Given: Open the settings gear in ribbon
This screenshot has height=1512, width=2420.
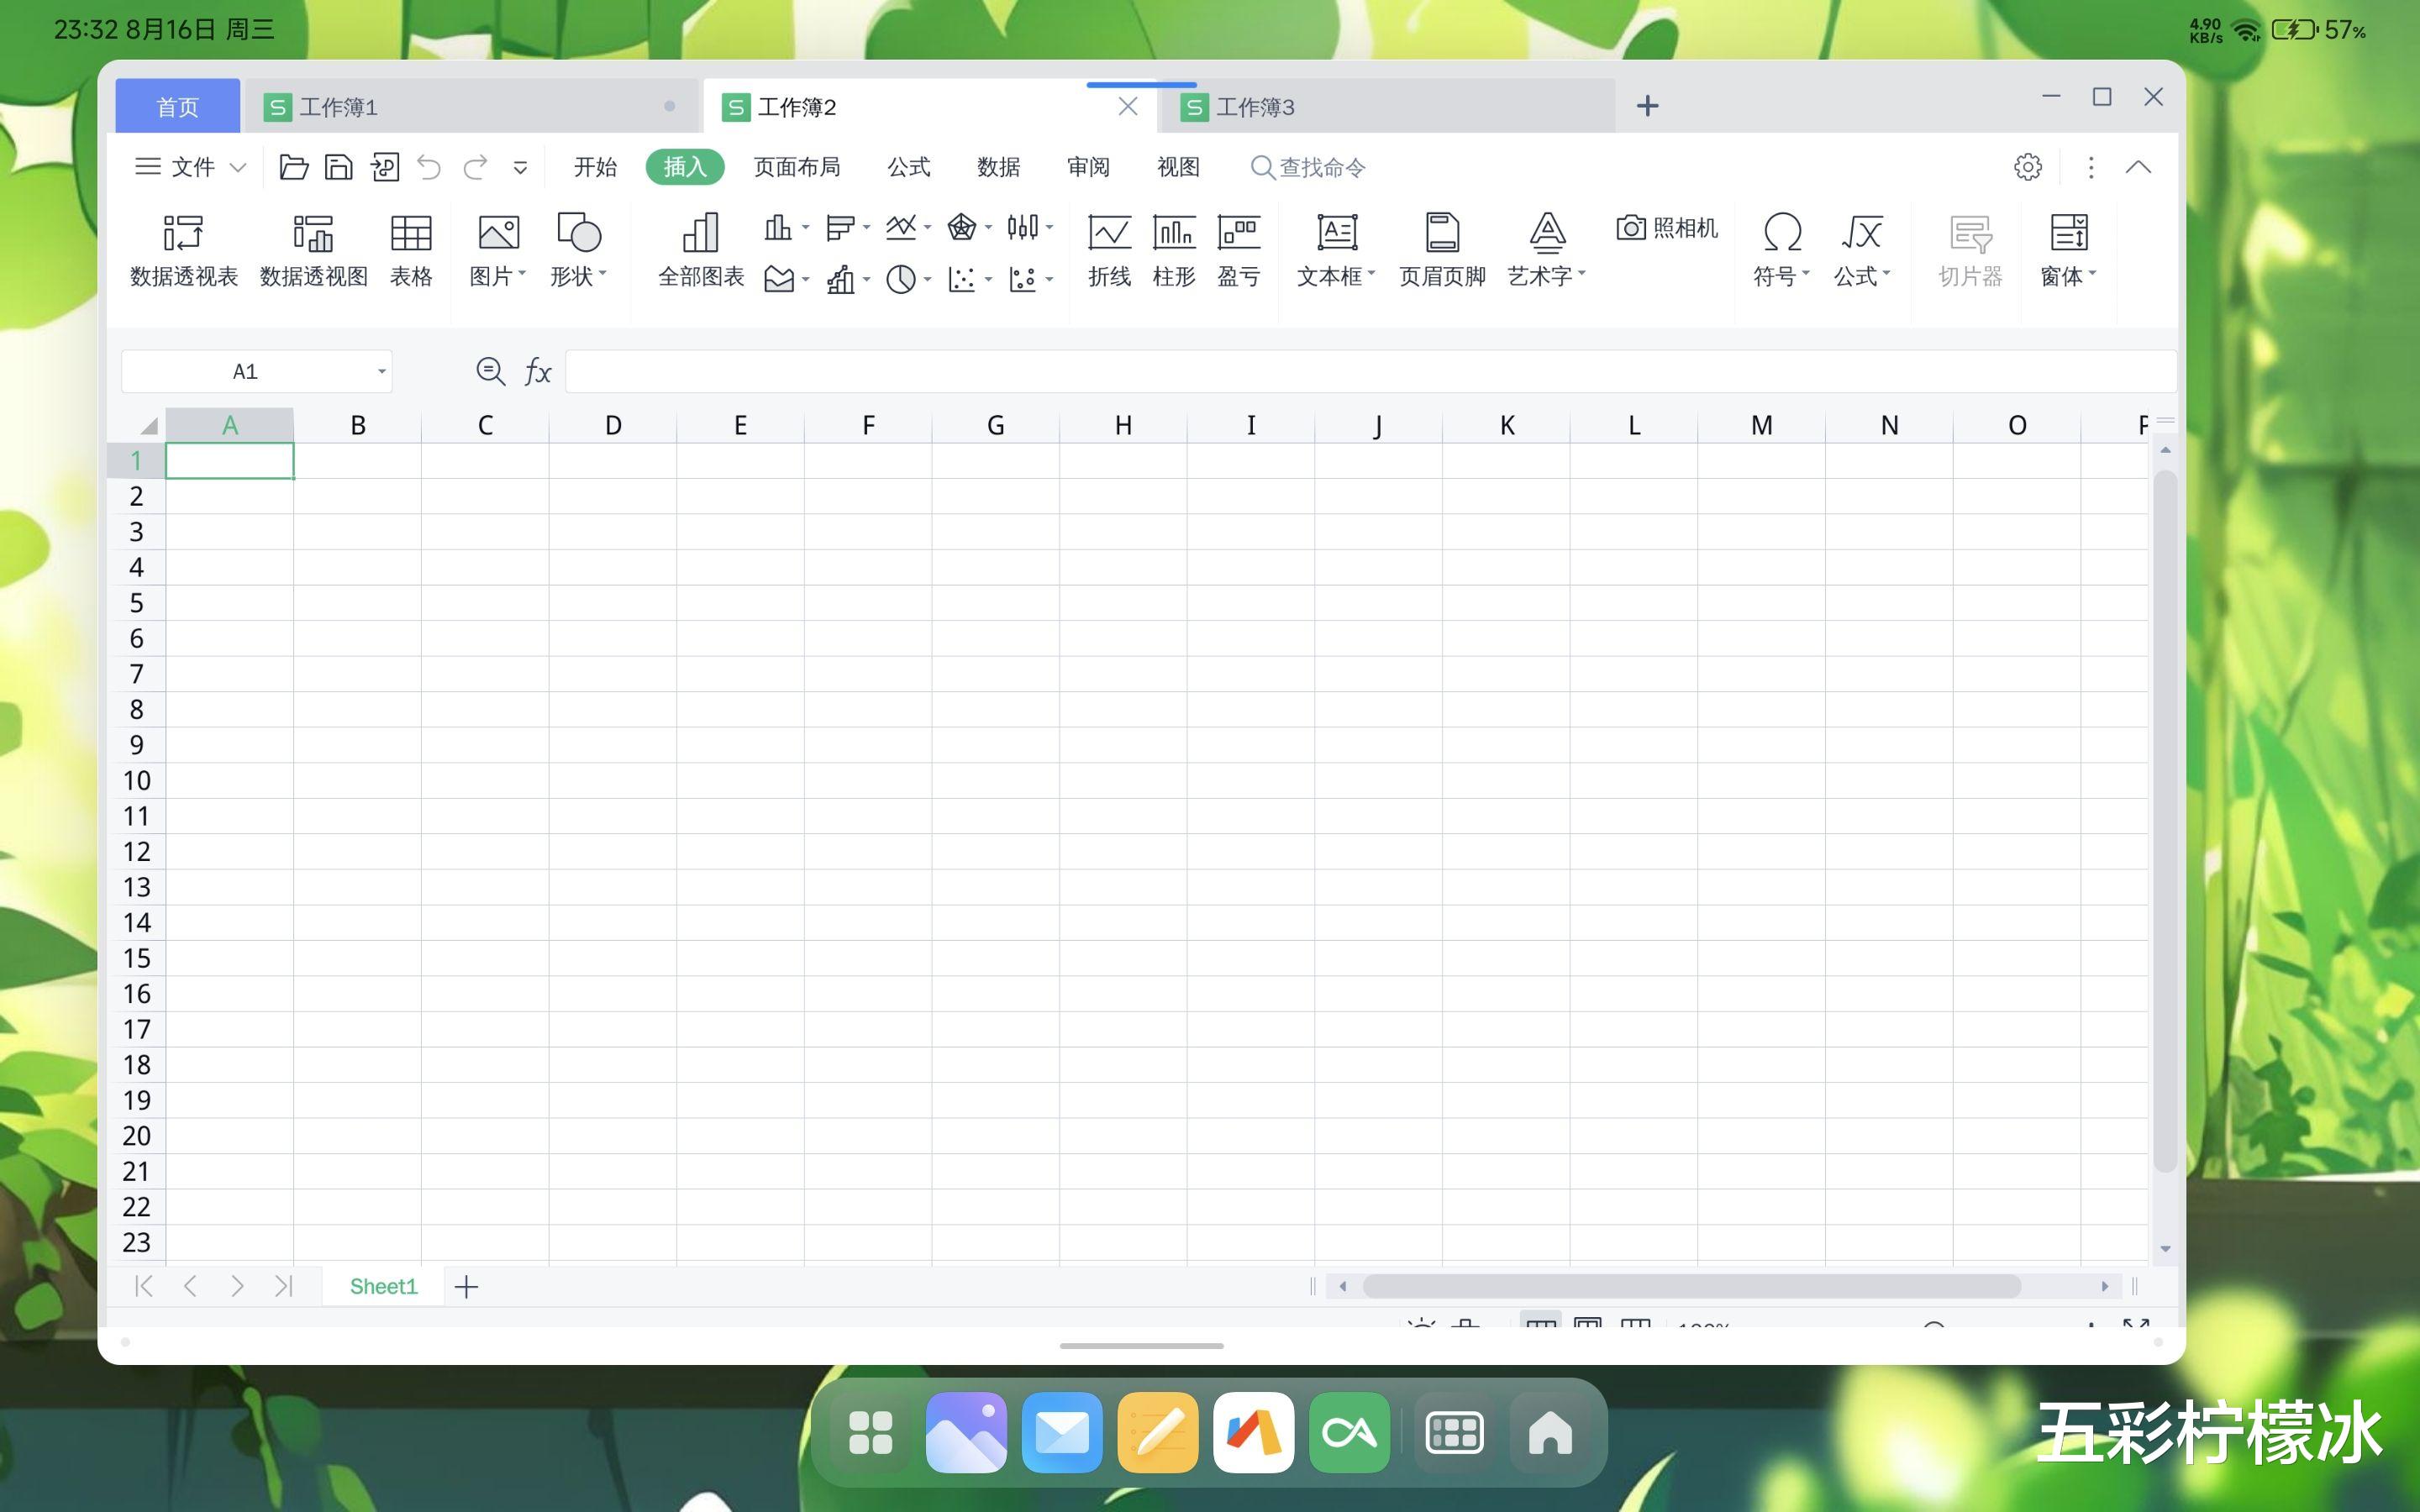Looking at the screenshot, I should (x=2027, y=167).
